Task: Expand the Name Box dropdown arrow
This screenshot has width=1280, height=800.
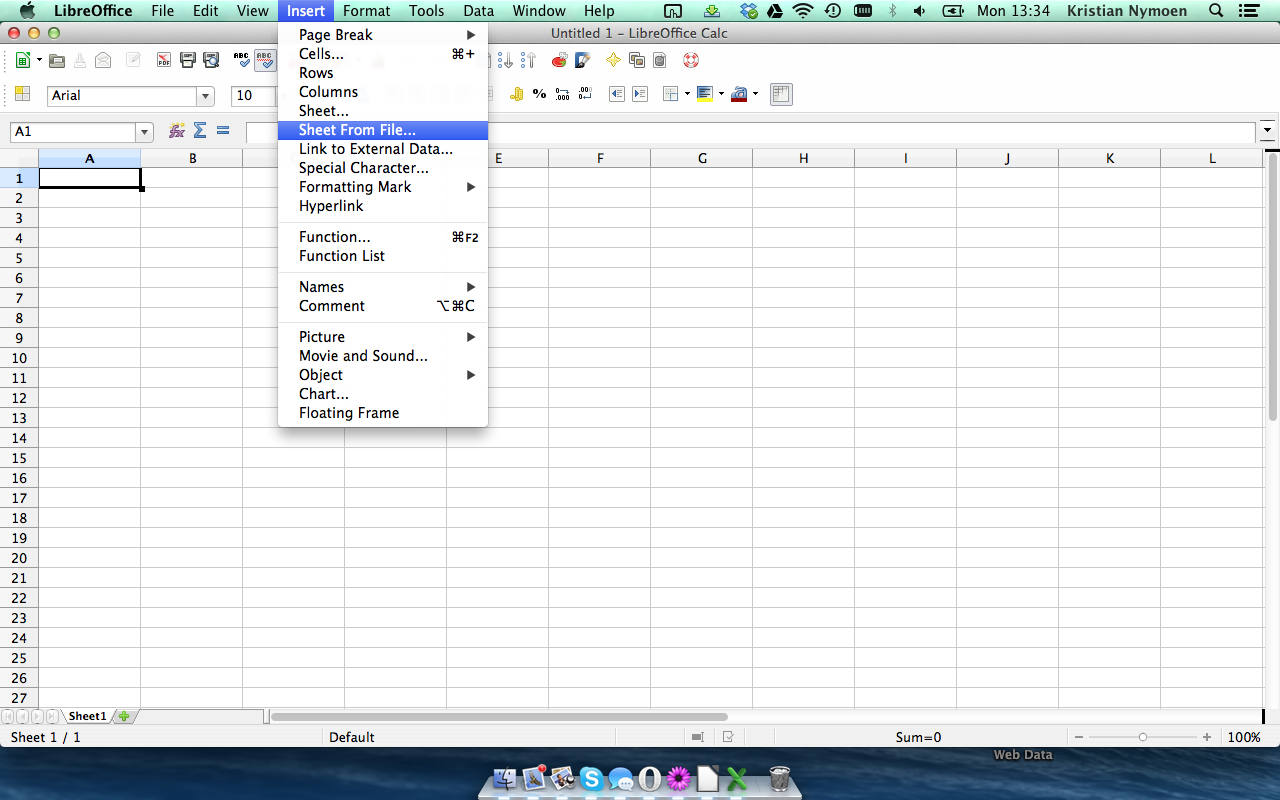Action: (144, 132)
